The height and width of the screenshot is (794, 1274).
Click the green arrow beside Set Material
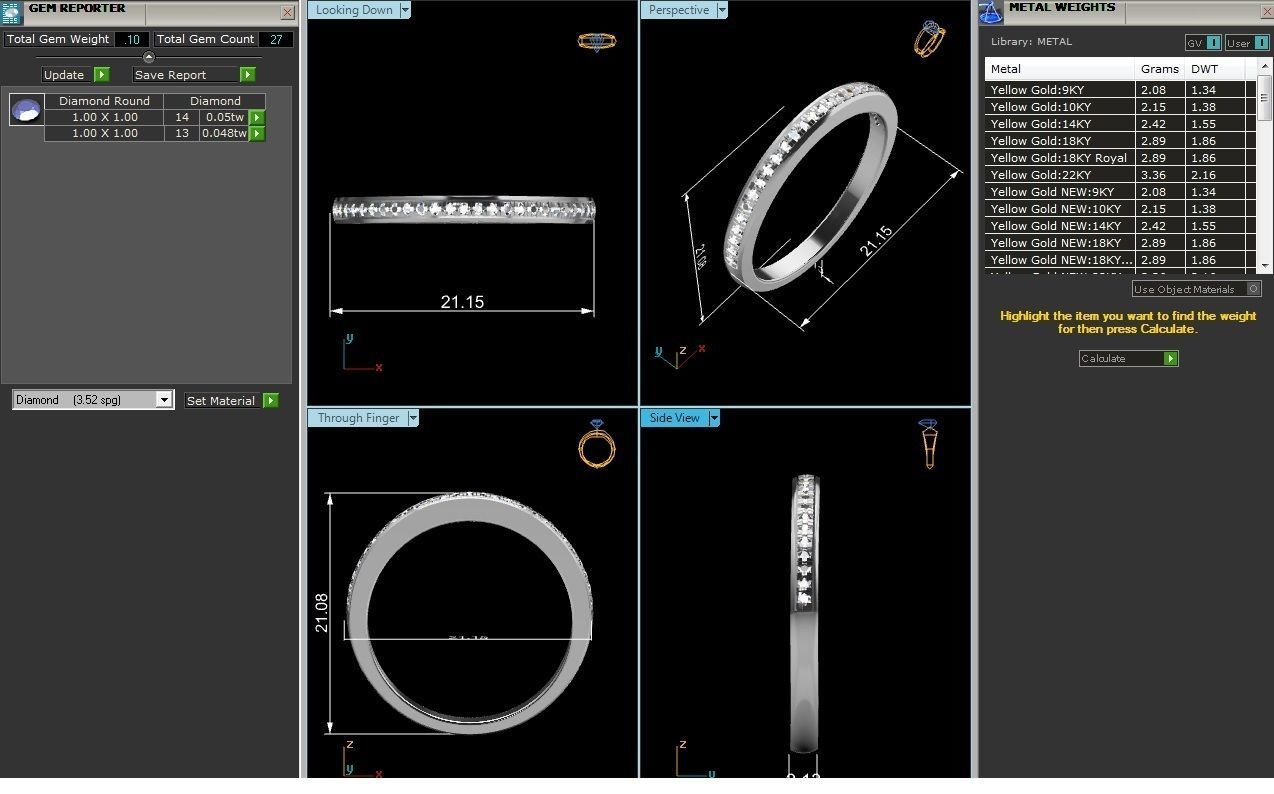271,400
